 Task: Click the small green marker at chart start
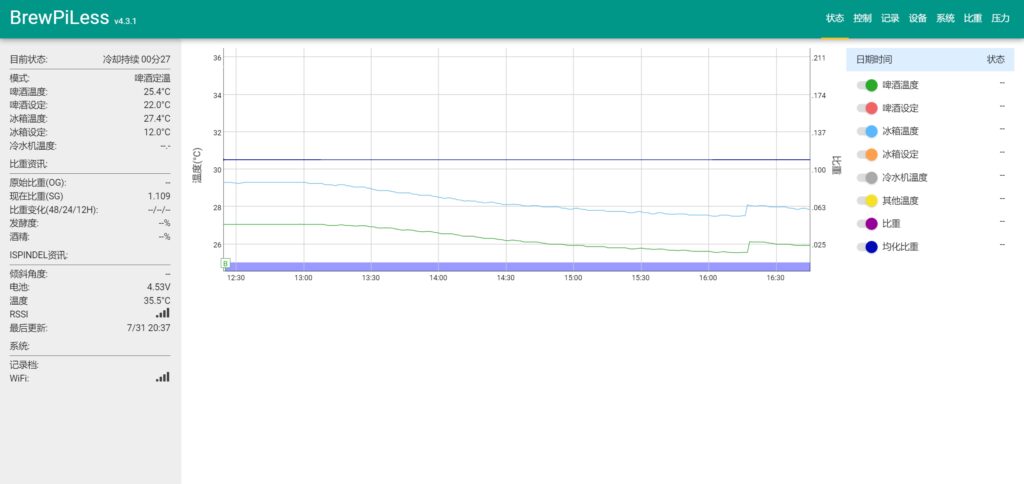click(225, 263)
